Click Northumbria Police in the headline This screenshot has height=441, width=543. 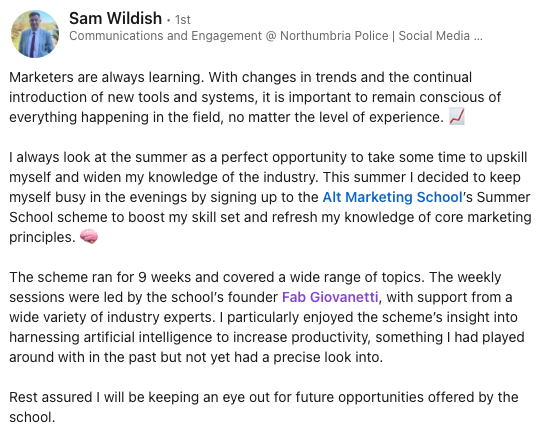334,36
